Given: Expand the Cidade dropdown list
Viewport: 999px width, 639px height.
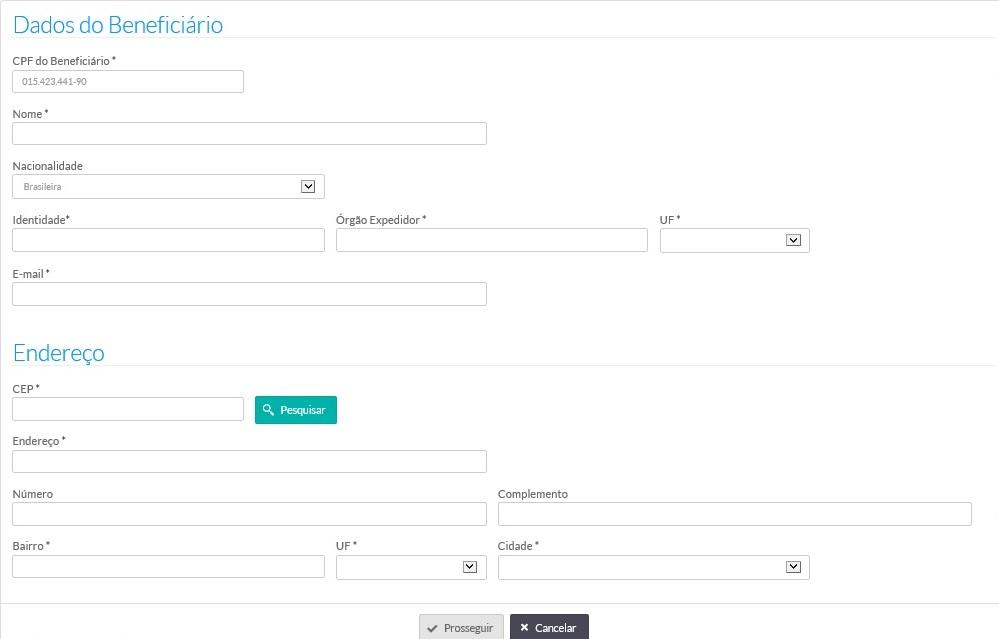Looking at the screenshot, I should click(653, 567).
